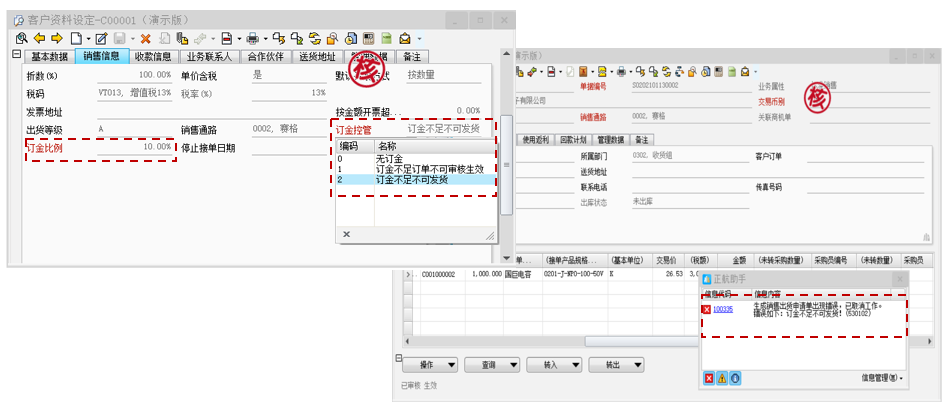
Task: Click the customer window vertical scrollbar down arrow
Action: tap(507, 258)
